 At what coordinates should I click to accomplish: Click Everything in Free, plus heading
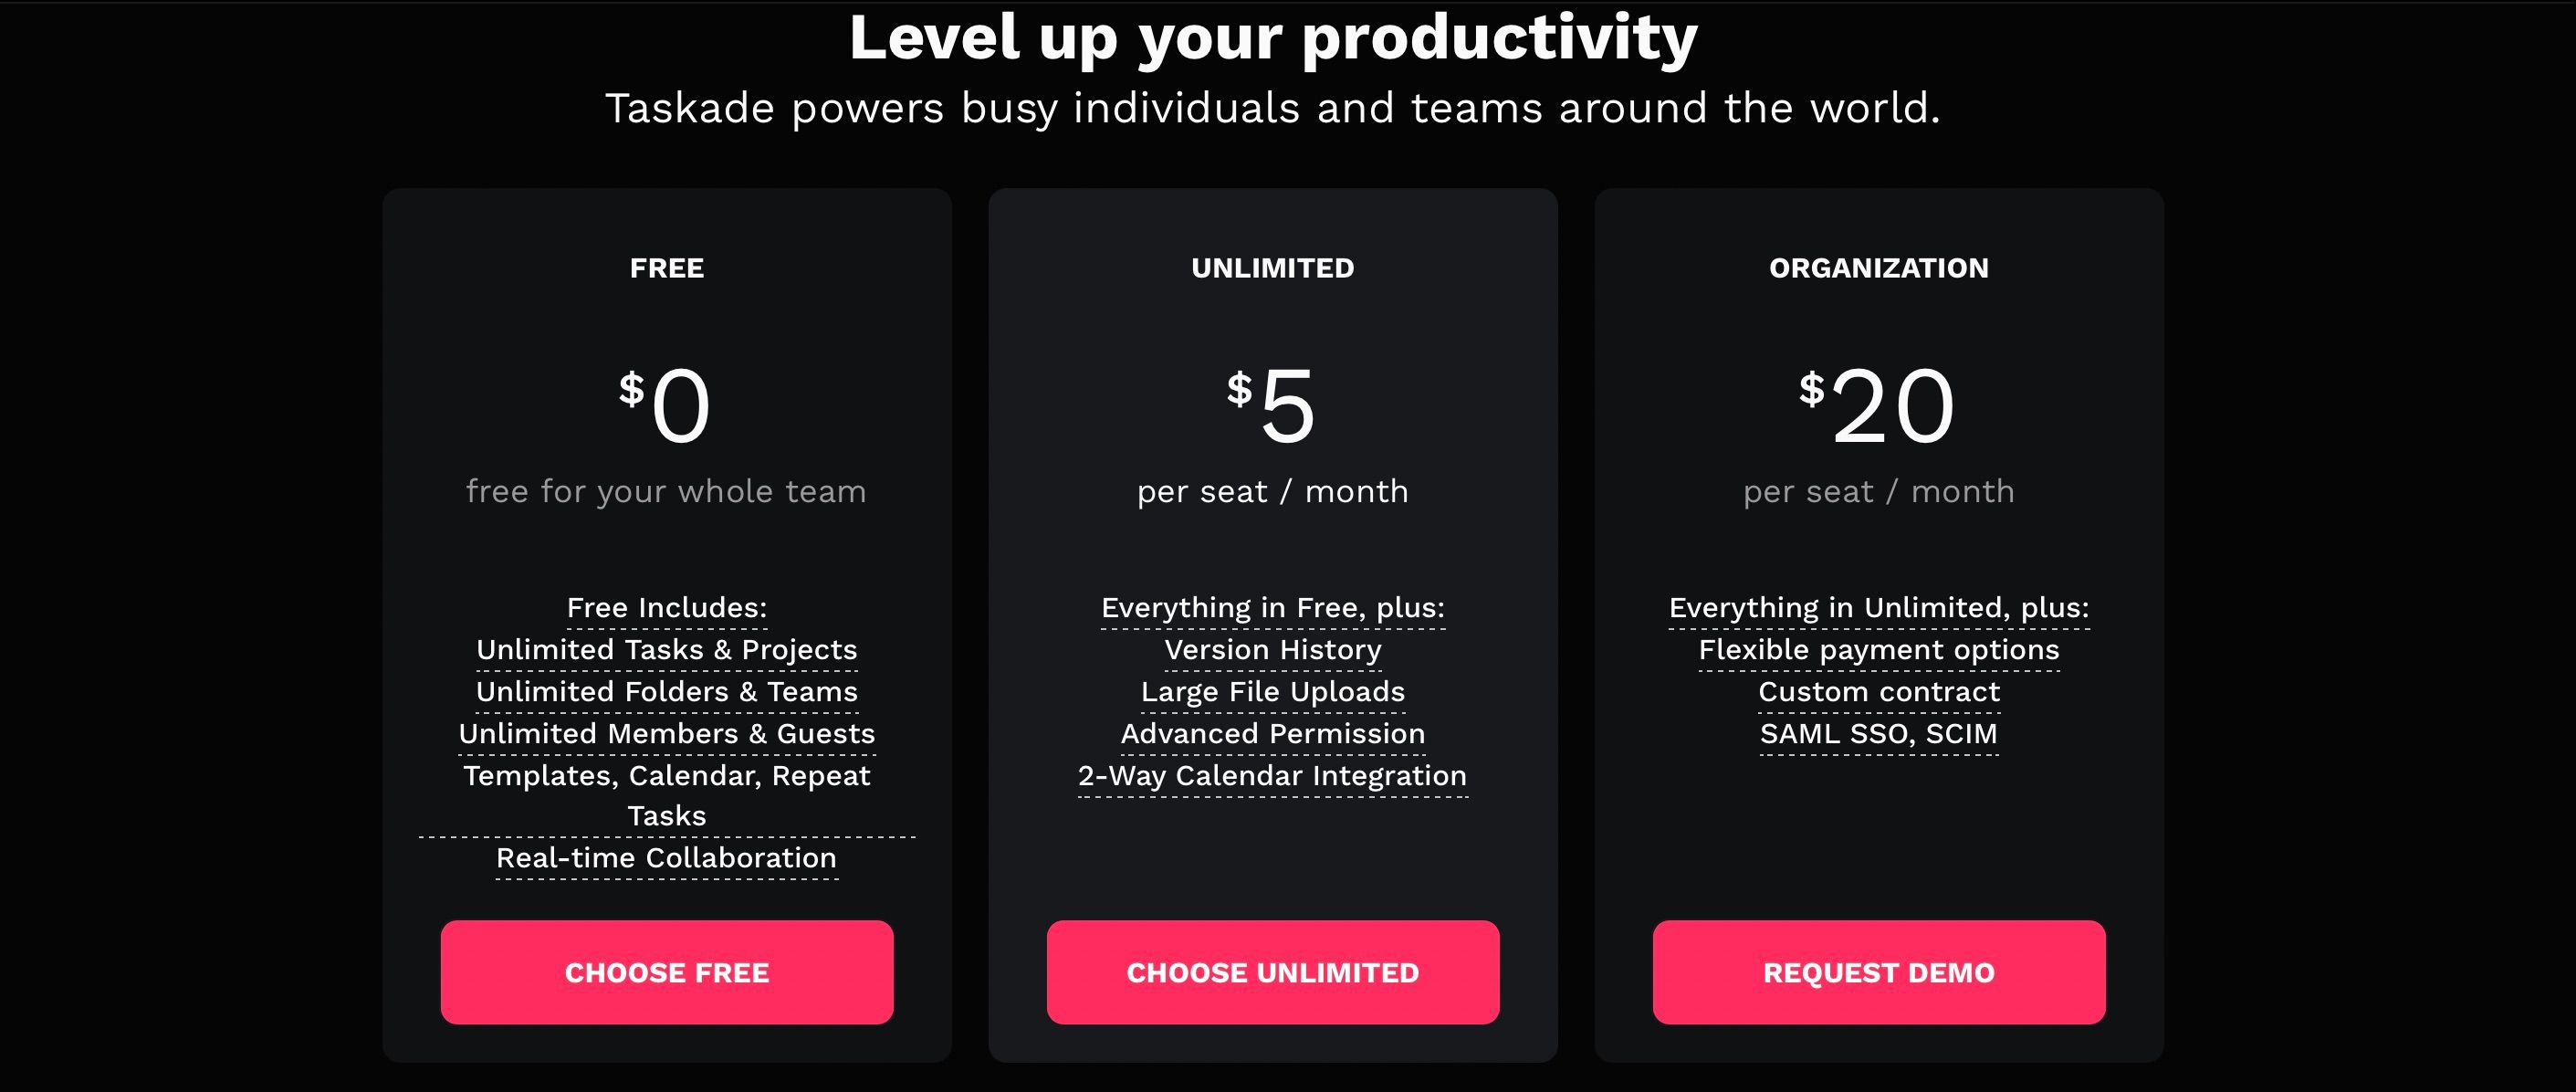[1273, 608]
